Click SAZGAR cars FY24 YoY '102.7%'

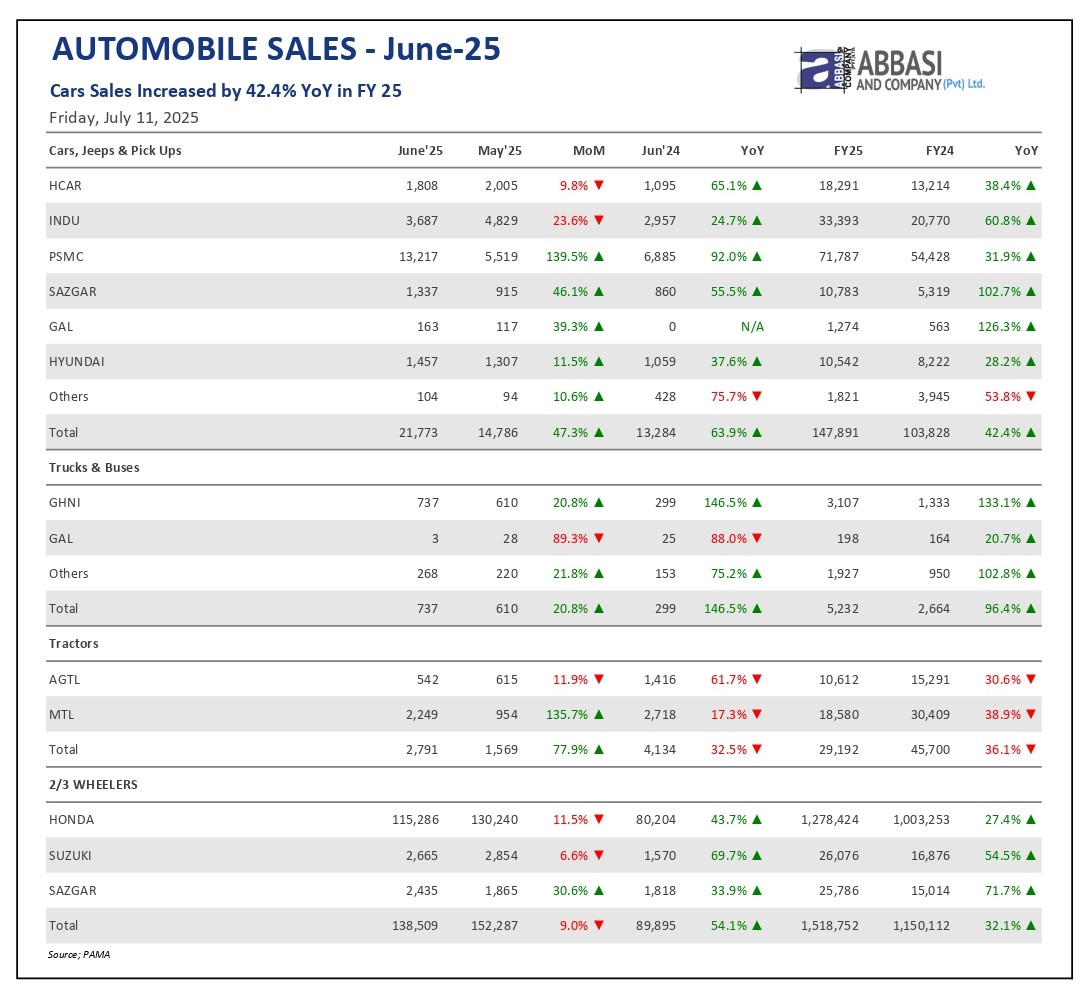pos(999,291)
